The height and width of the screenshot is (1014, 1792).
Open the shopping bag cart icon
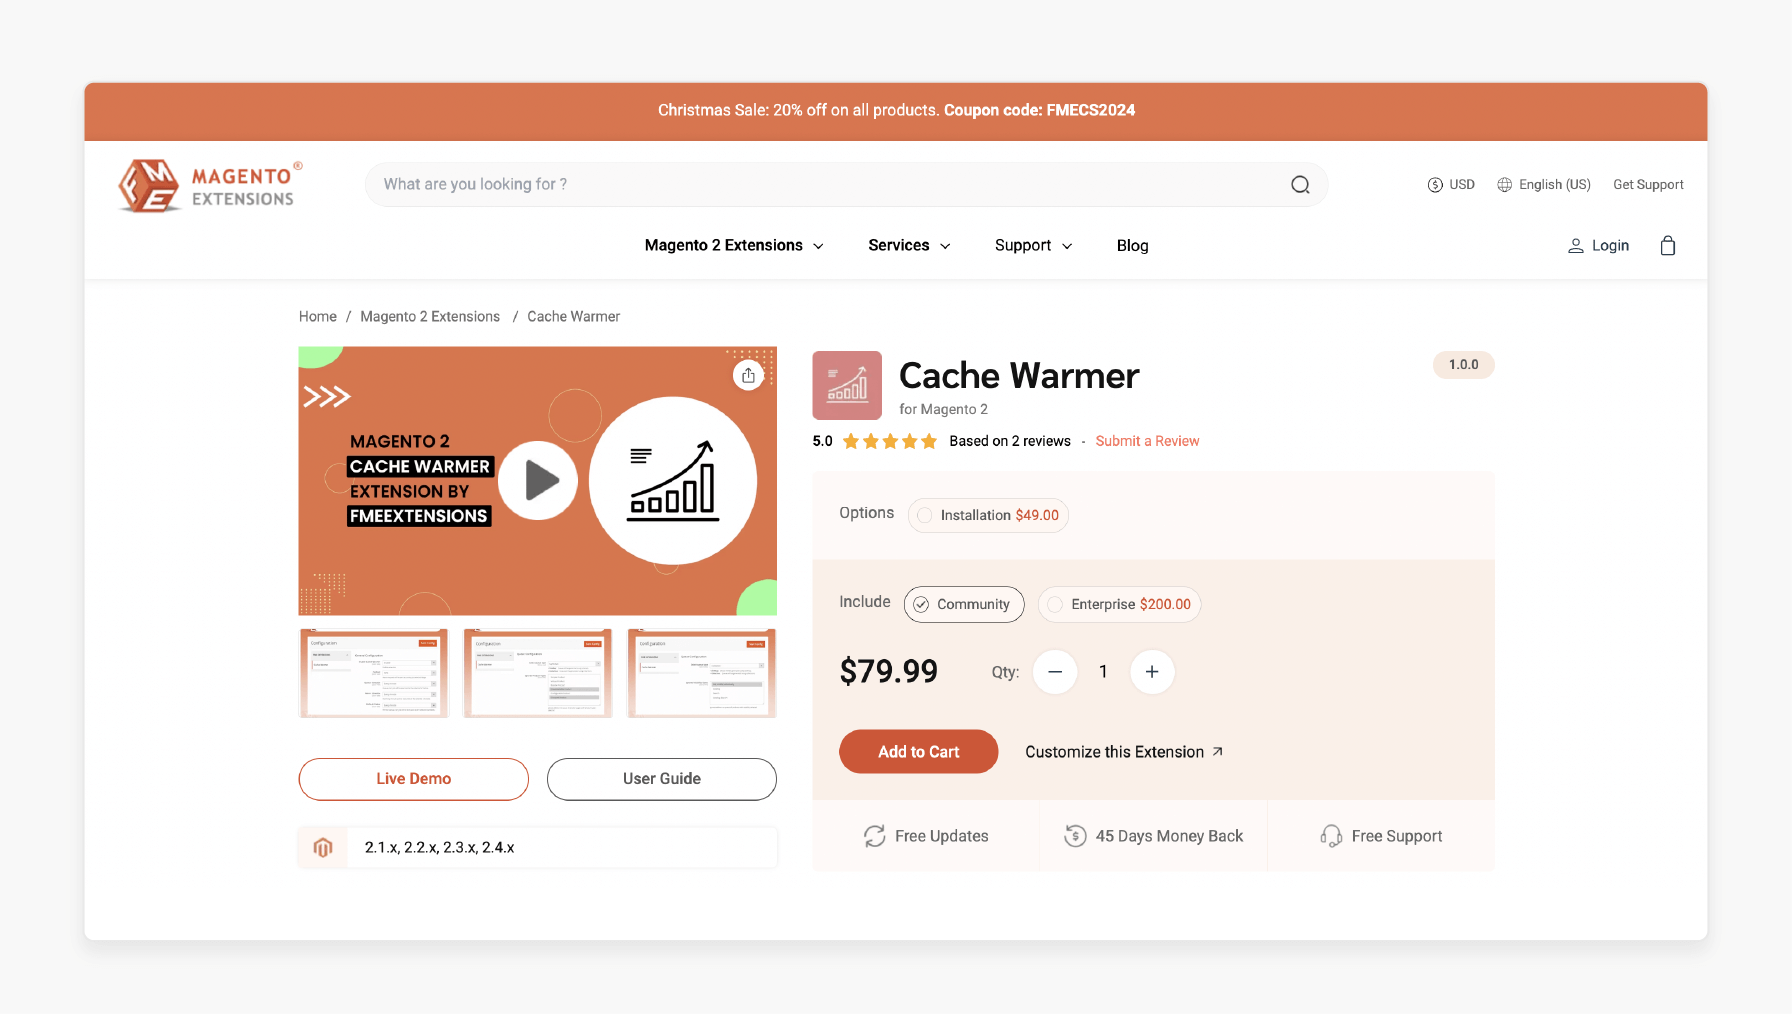point(1668,246)
